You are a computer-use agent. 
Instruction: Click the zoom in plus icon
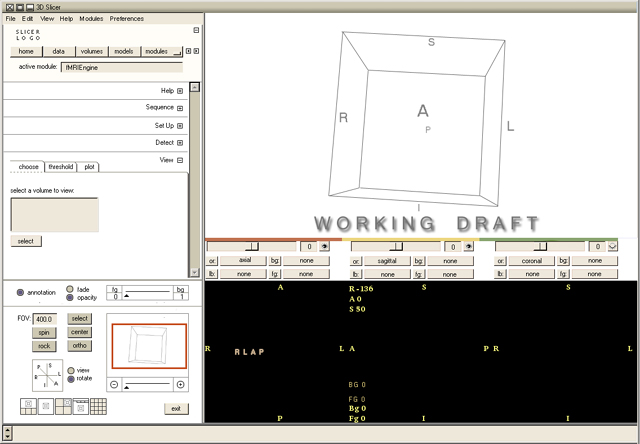coord(180,385)
